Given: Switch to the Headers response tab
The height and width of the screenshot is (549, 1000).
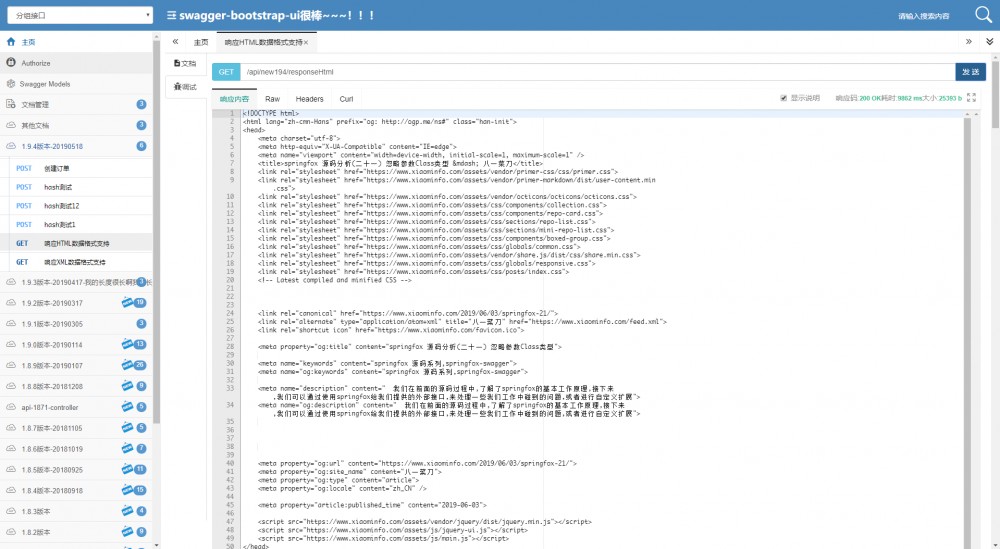Looking at the screenshot, I should point(309,99).
